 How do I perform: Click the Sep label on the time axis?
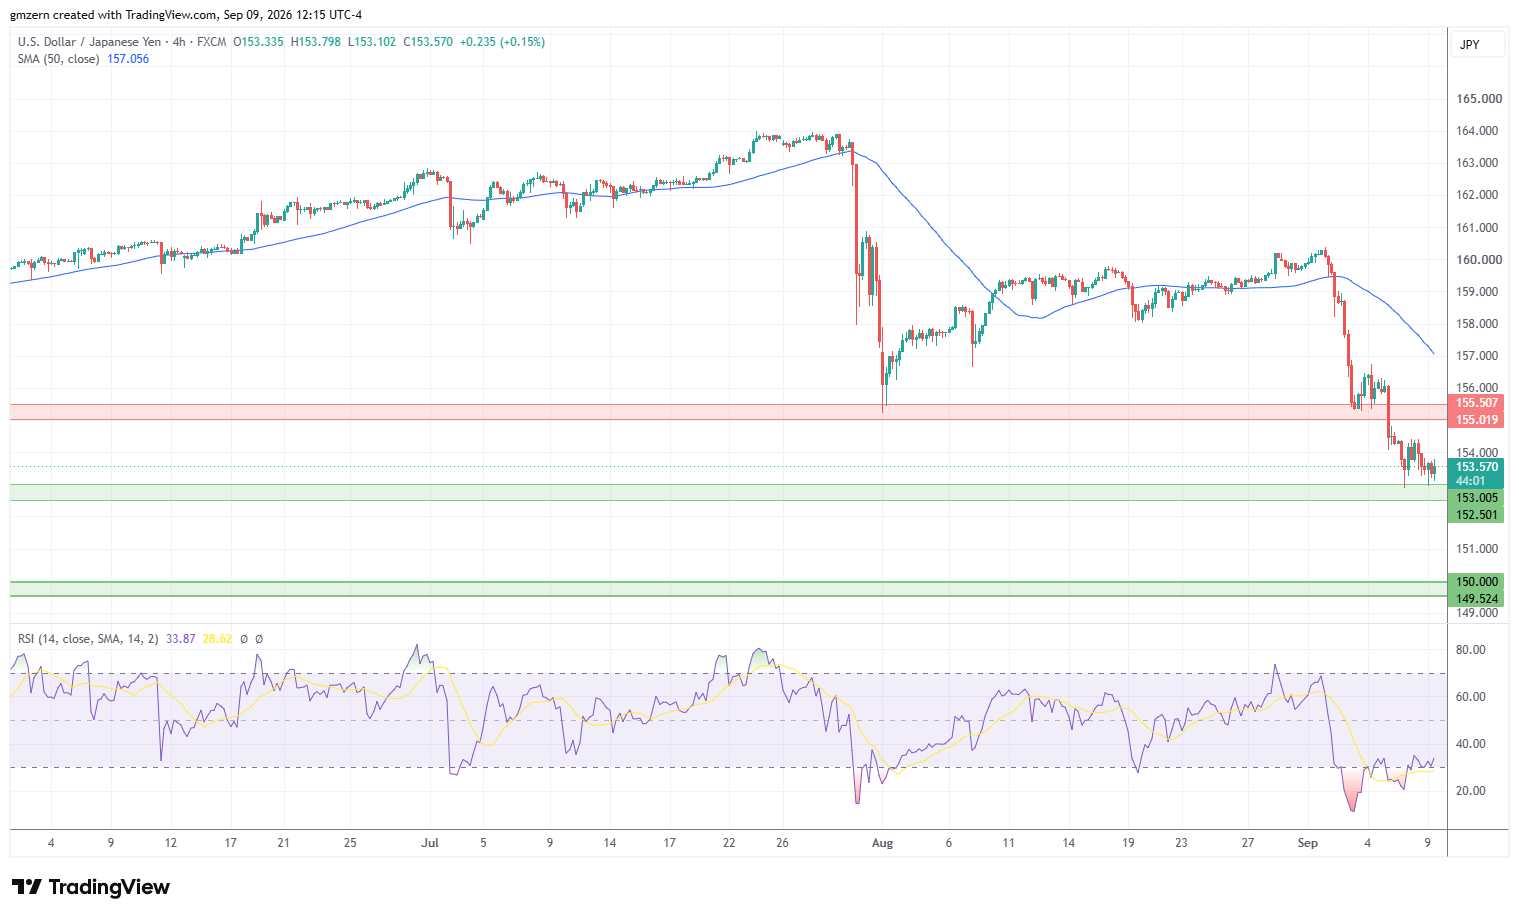[1308, 843]
